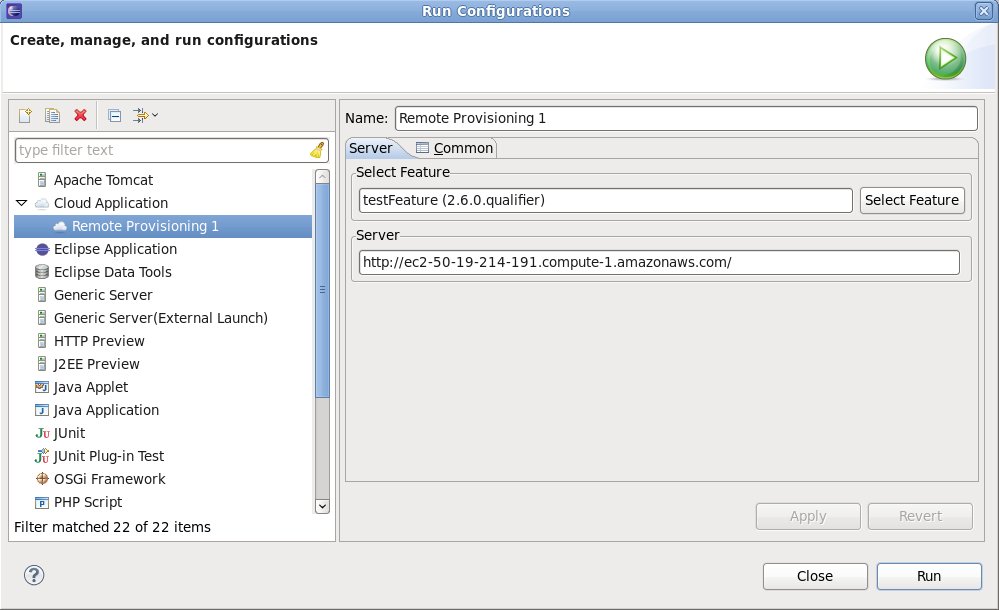Click the Name input field

tap(686, 119)
